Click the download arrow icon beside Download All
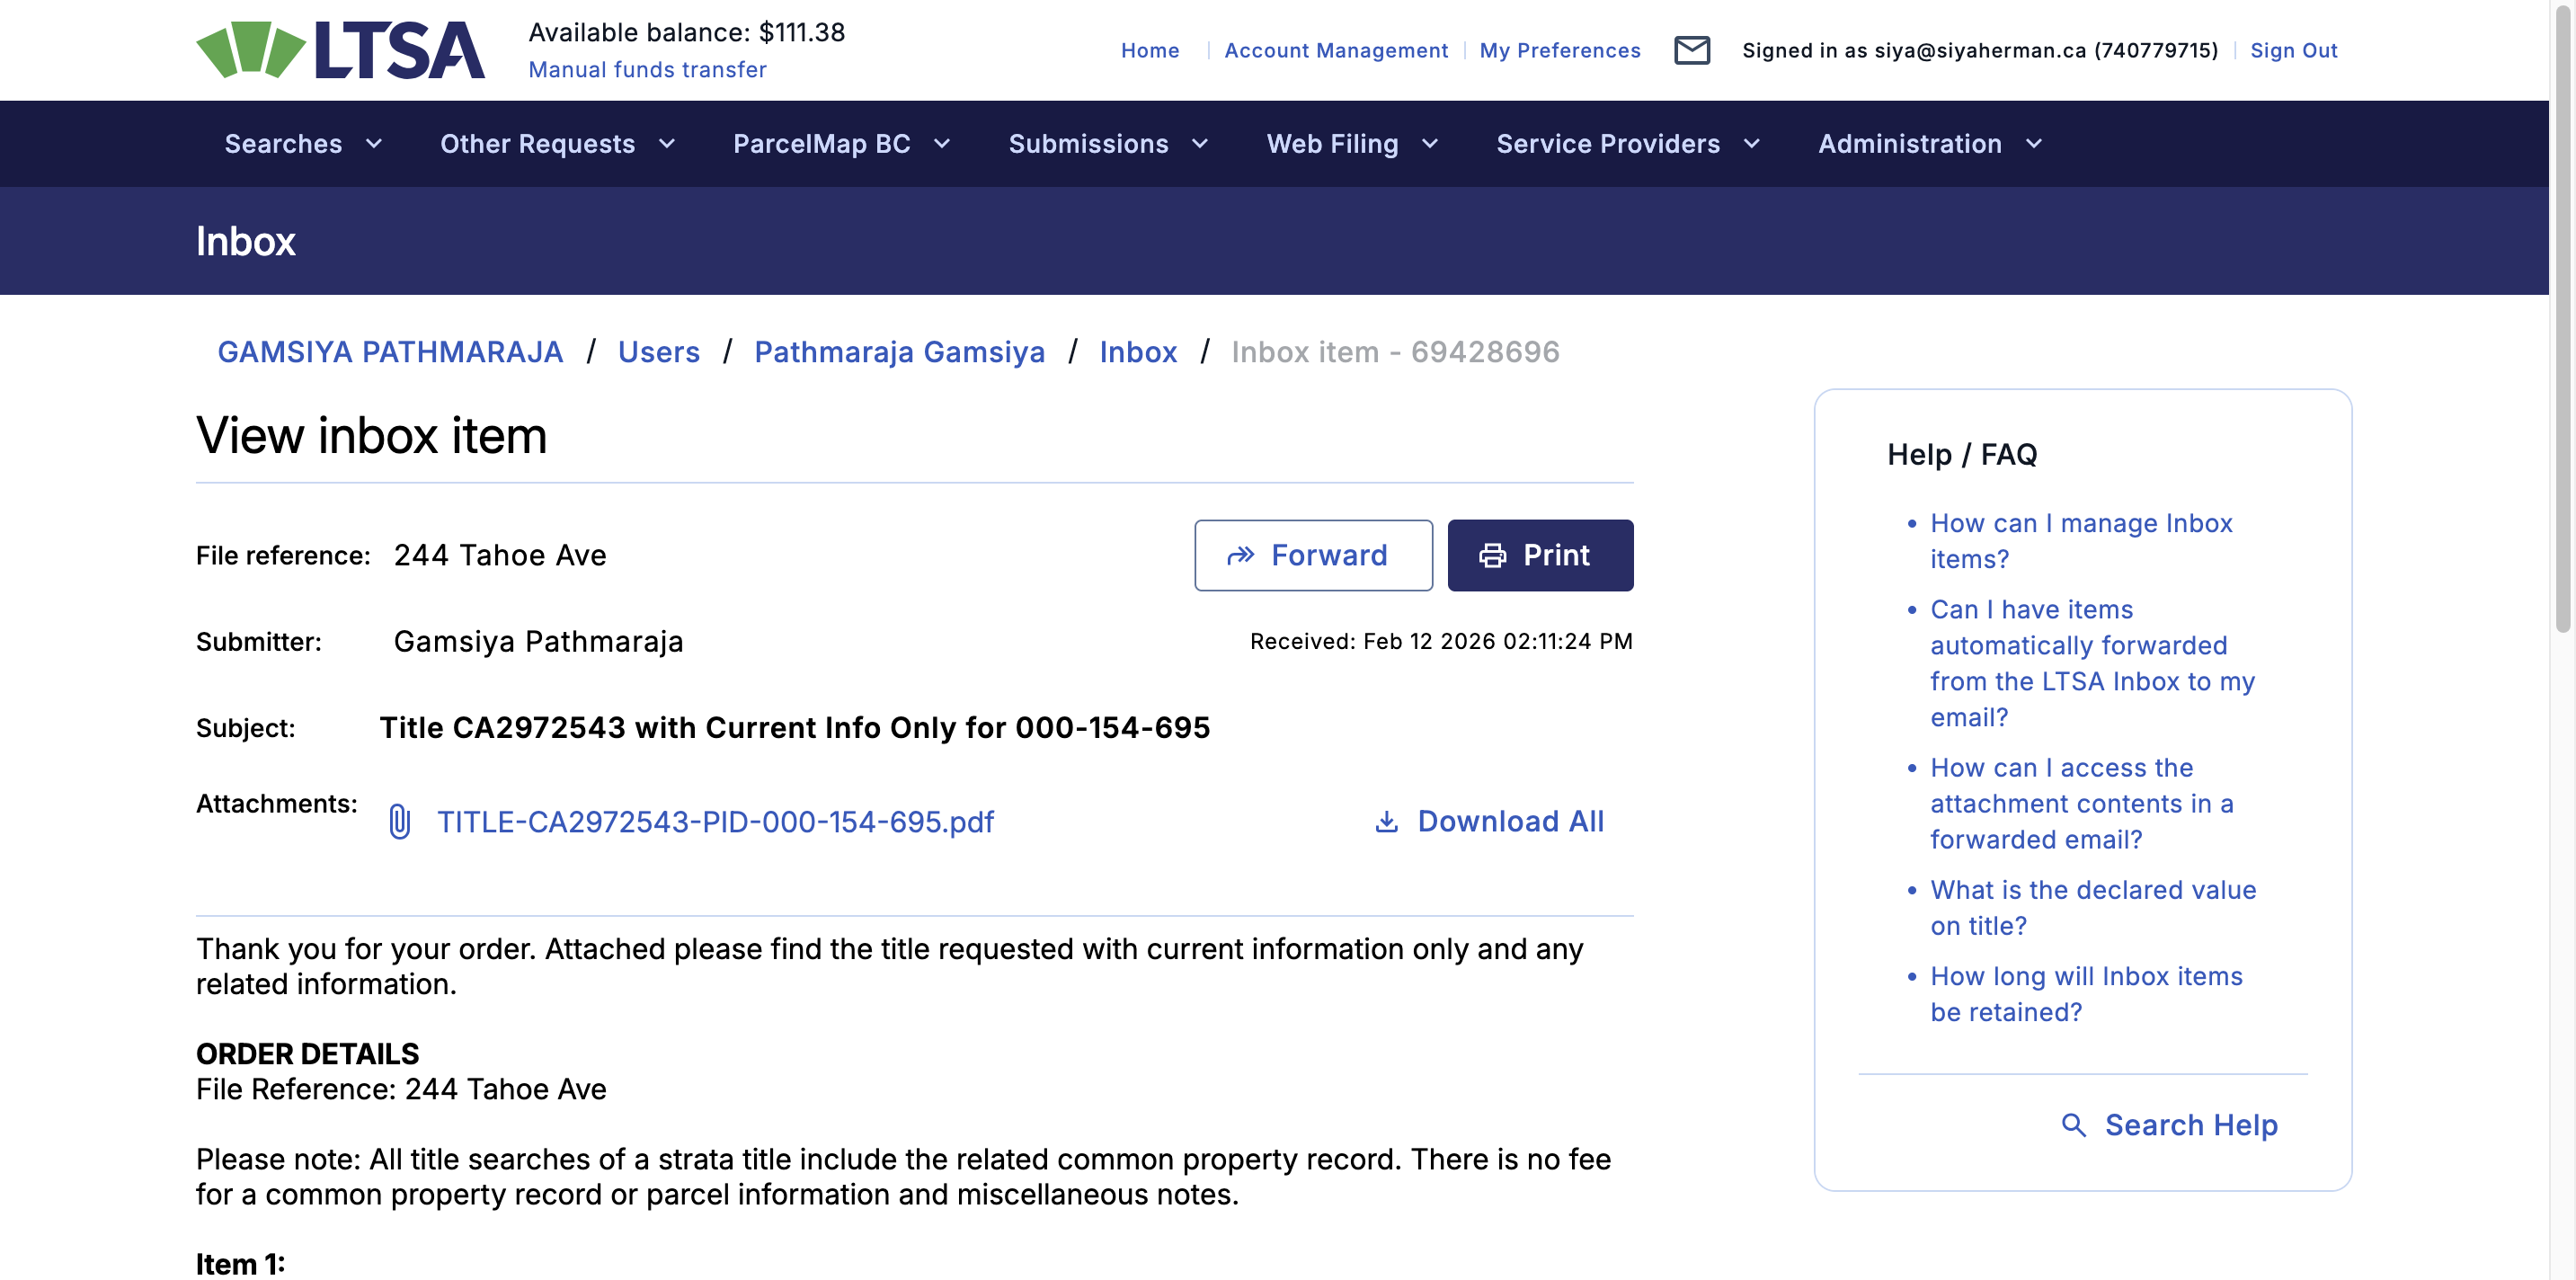This screenshot has height=1280, width=2576. (x=1386, y=822)
